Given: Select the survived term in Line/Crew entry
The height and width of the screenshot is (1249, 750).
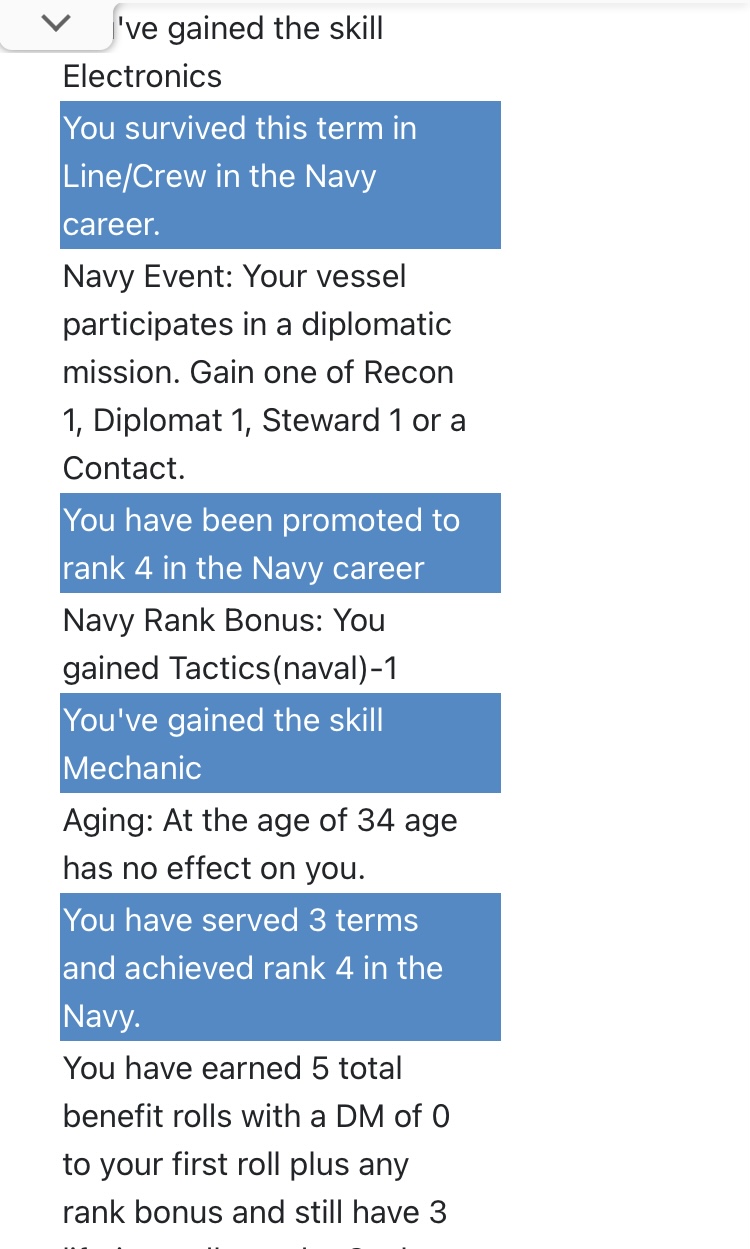Looking at the screenshot, I should coord(280,175).
